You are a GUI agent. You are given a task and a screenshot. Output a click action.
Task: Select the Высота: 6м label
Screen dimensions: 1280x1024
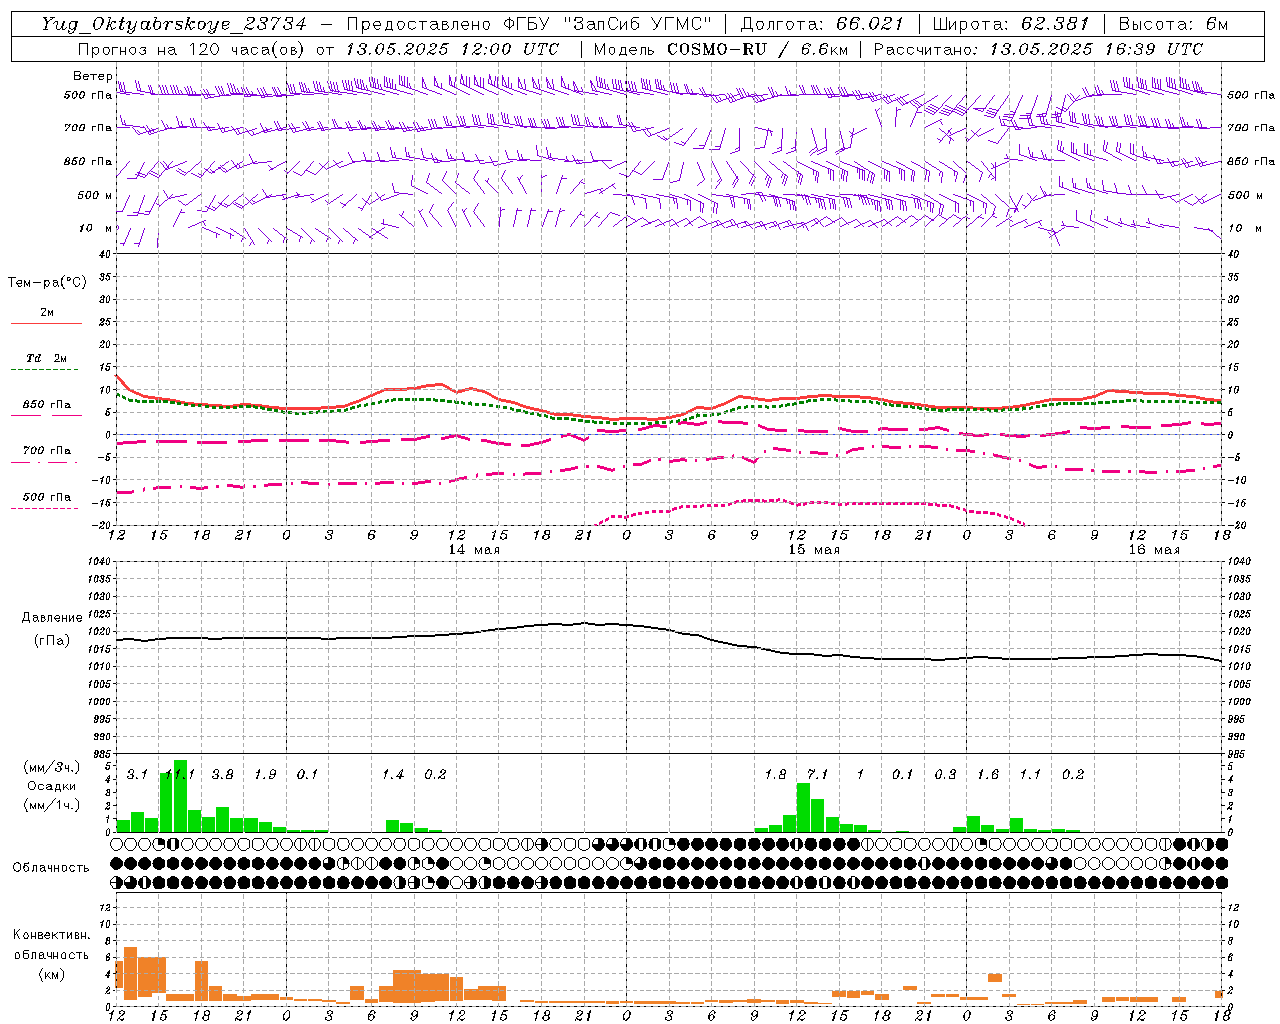coord(1174,25)
